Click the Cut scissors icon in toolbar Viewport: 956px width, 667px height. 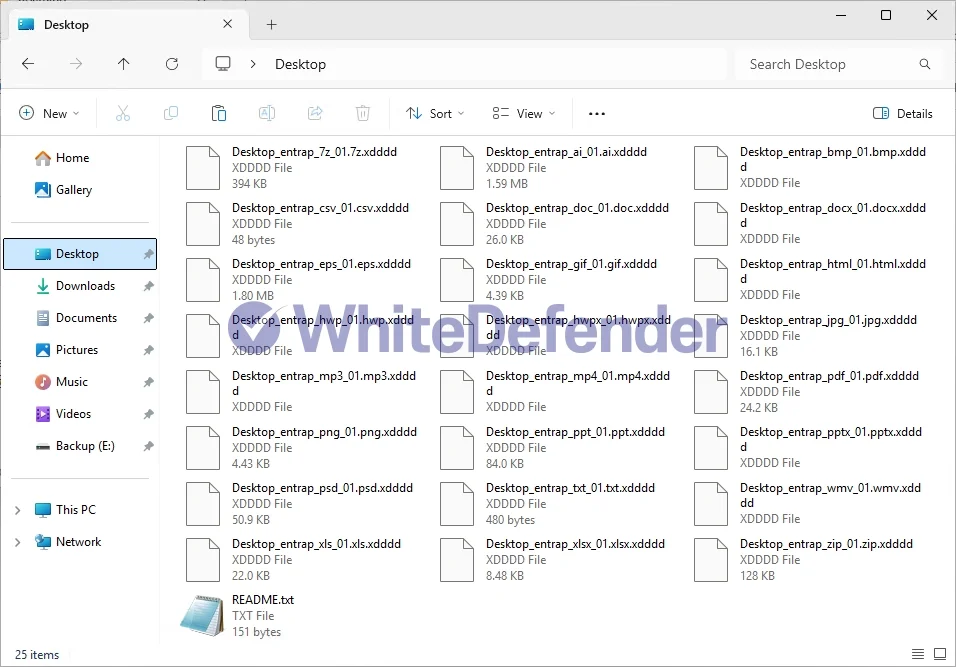123,114
